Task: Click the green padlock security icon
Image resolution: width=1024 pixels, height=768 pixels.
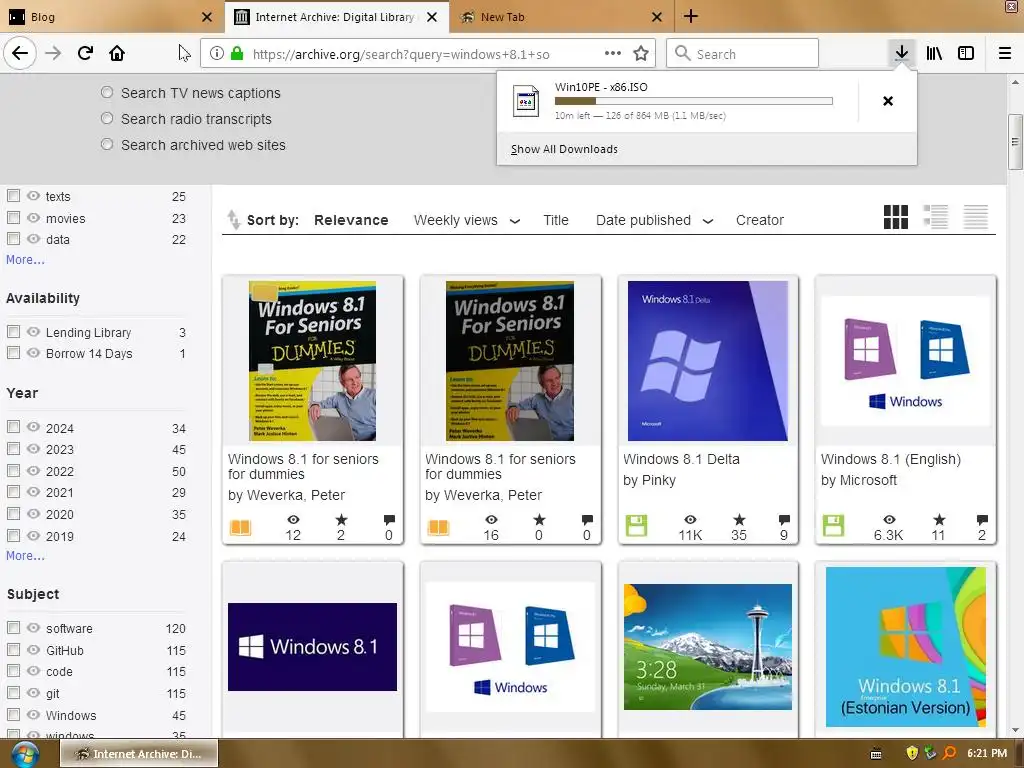Action: click(237, 54)
